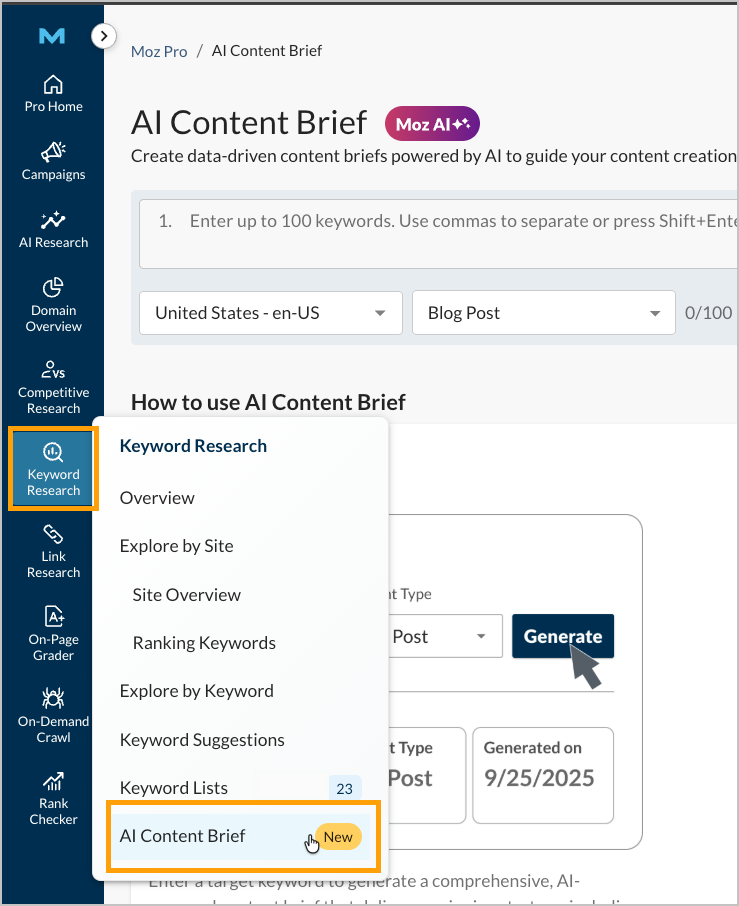Click the 0/100 keyword counter
Screen dimensions: 739x906
coord(708,313)
